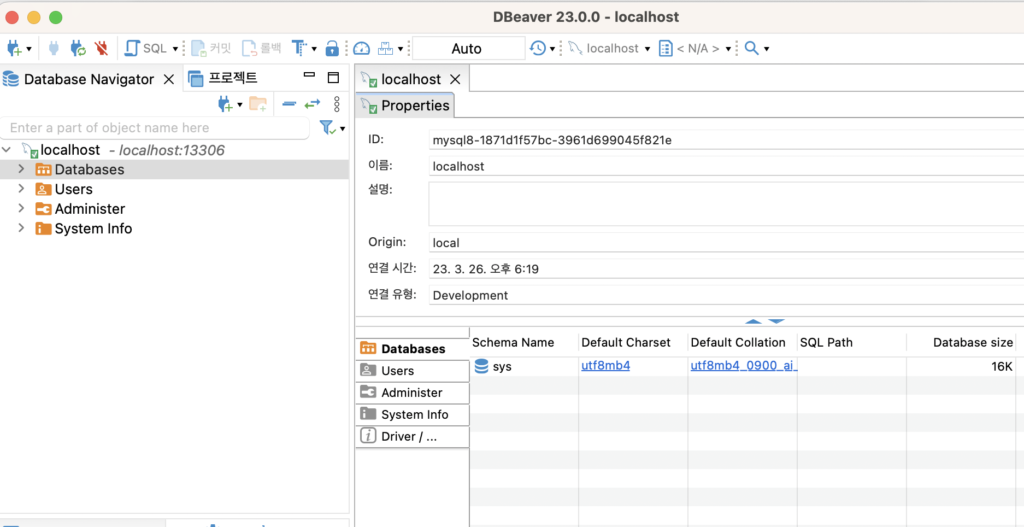Select Users item in navigator tree
Screen dimensions: 1024x527
tap(64, 189)
